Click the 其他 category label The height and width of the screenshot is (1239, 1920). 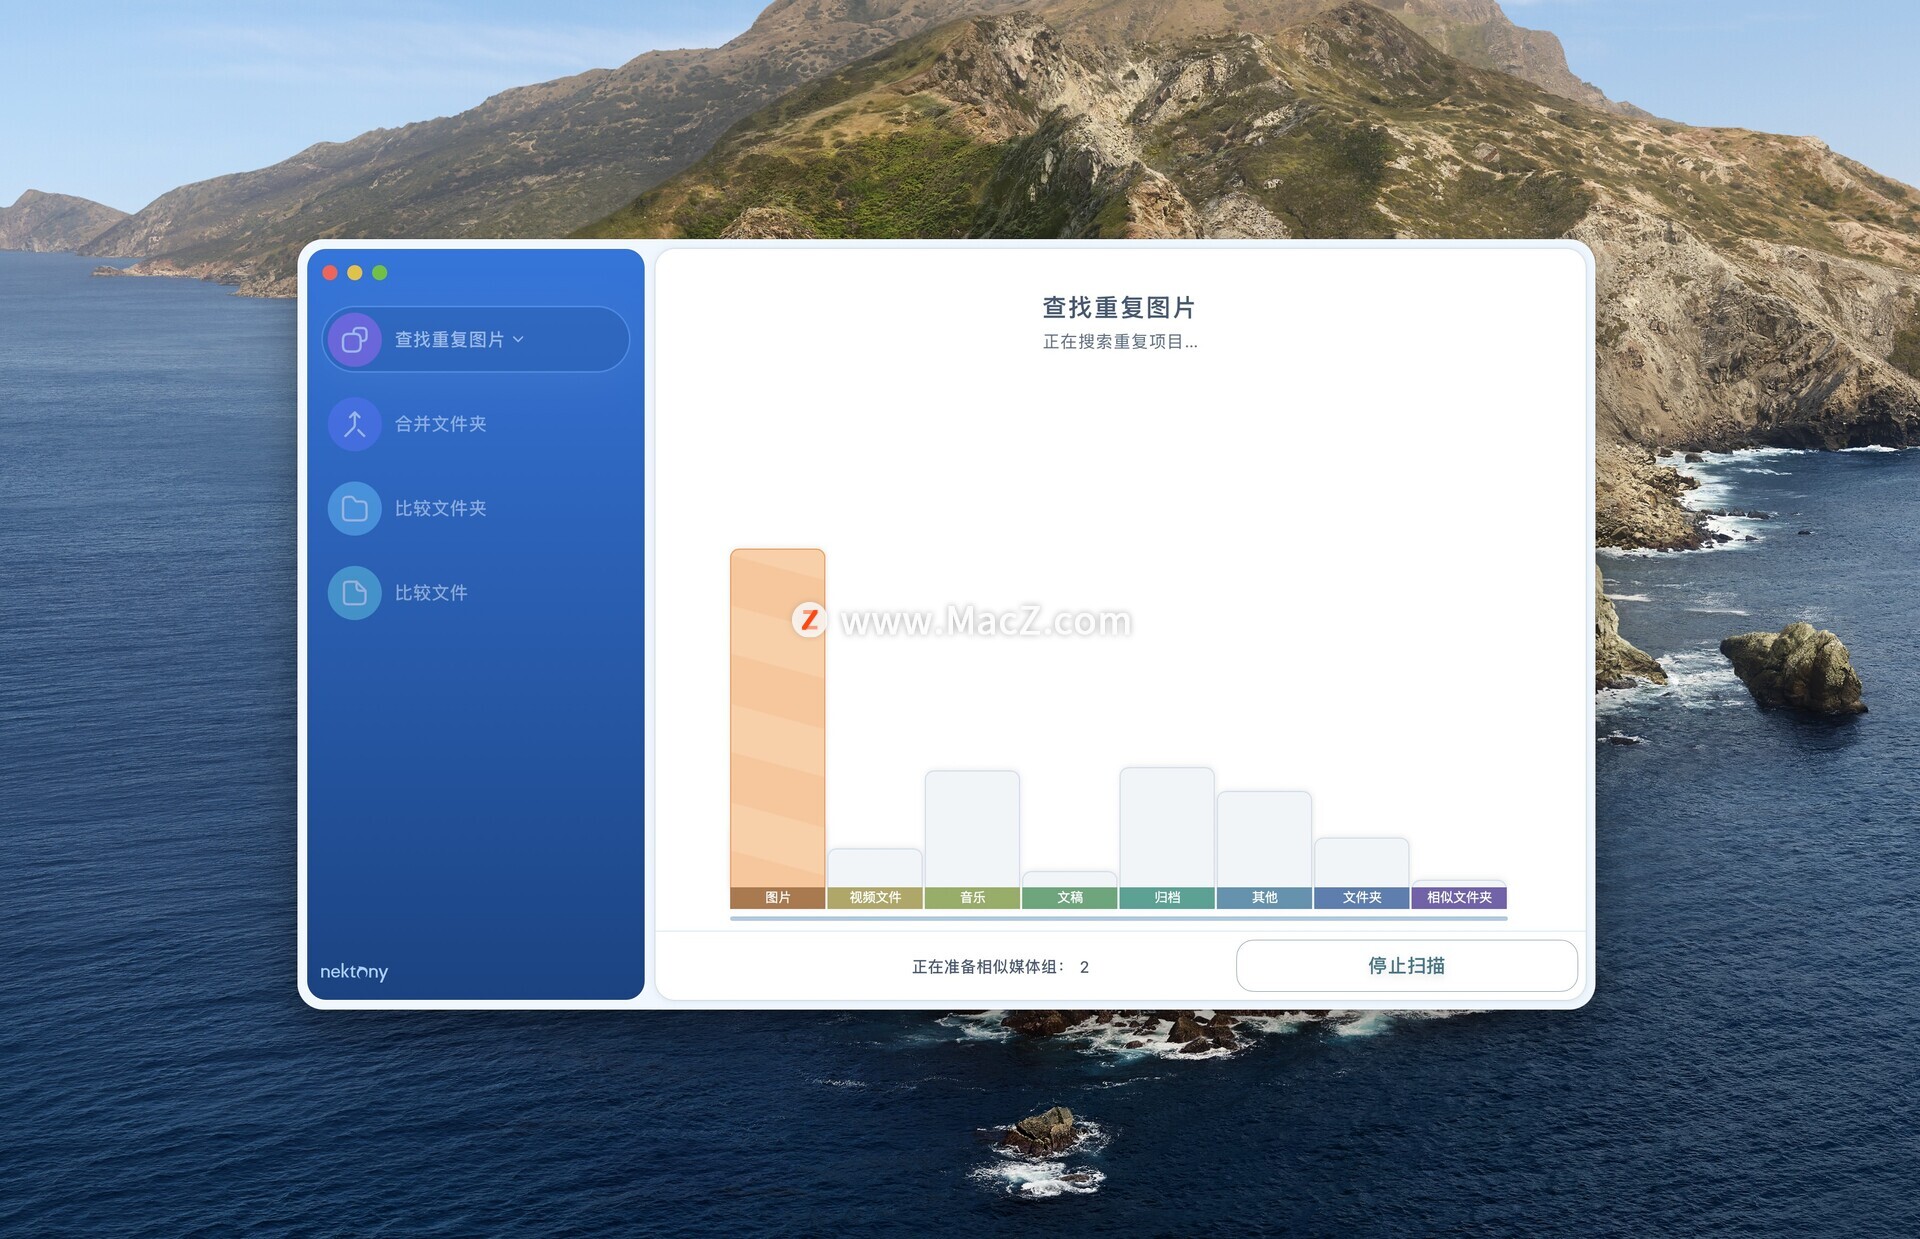click(1264, 897)
